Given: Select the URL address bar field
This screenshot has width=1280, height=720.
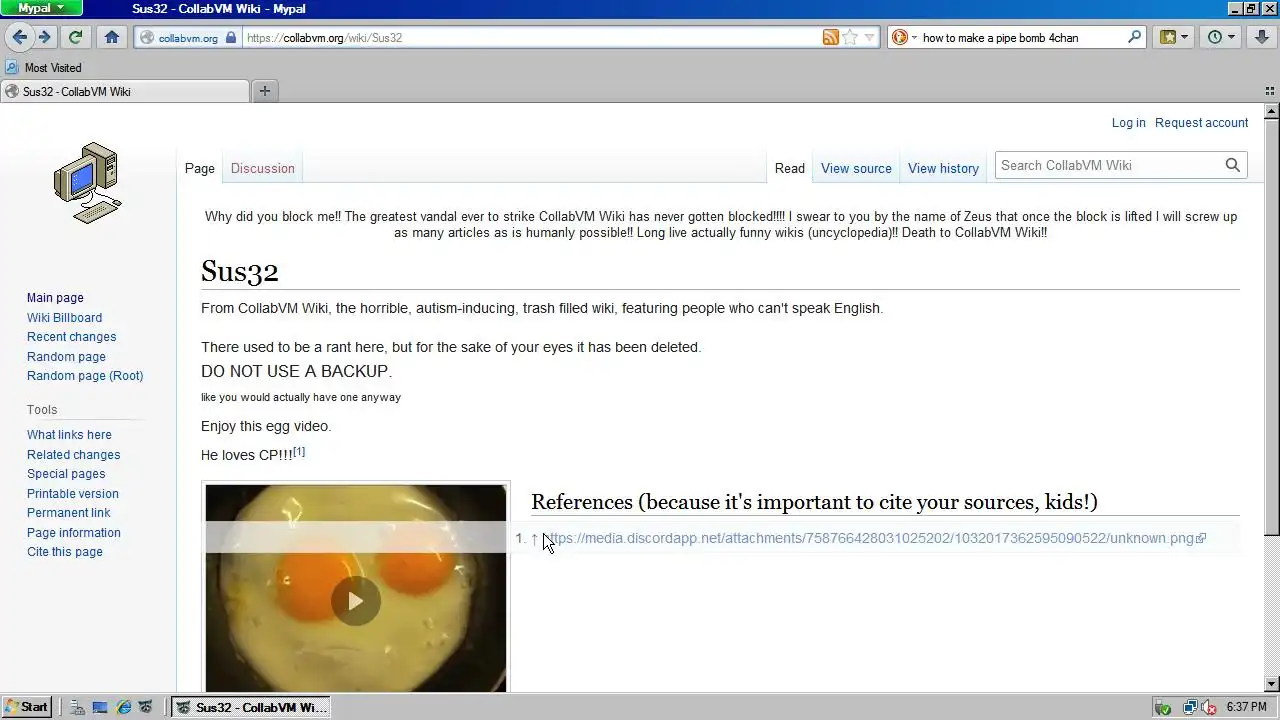Looking at the screenshot, I should [x=530, y=38].
